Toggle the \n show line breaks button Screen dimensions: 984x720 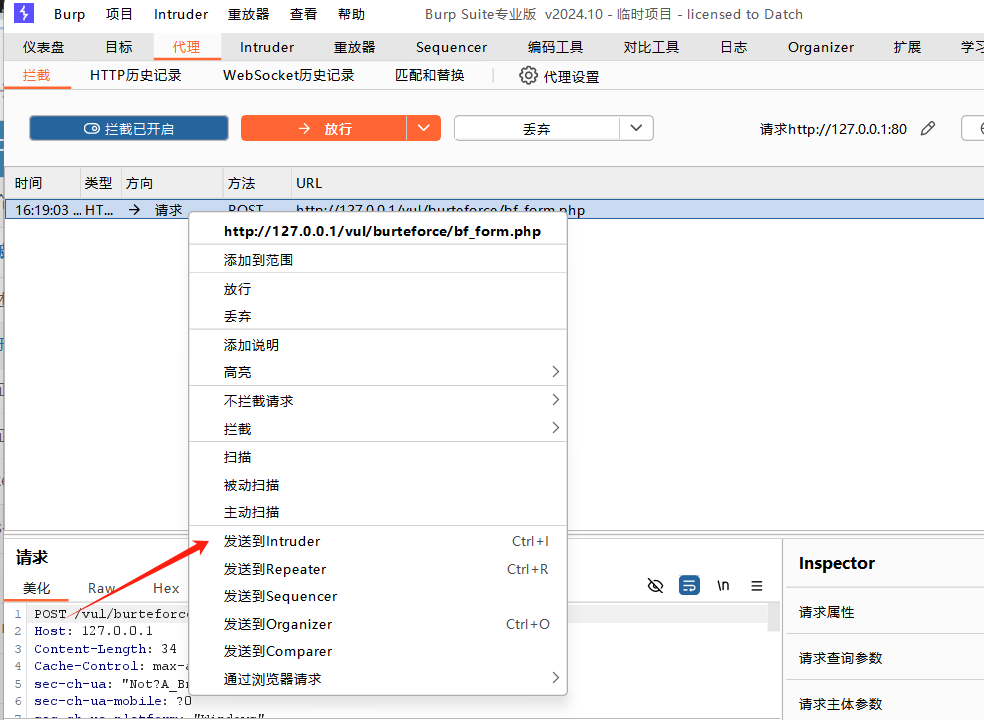pos(723,586)
